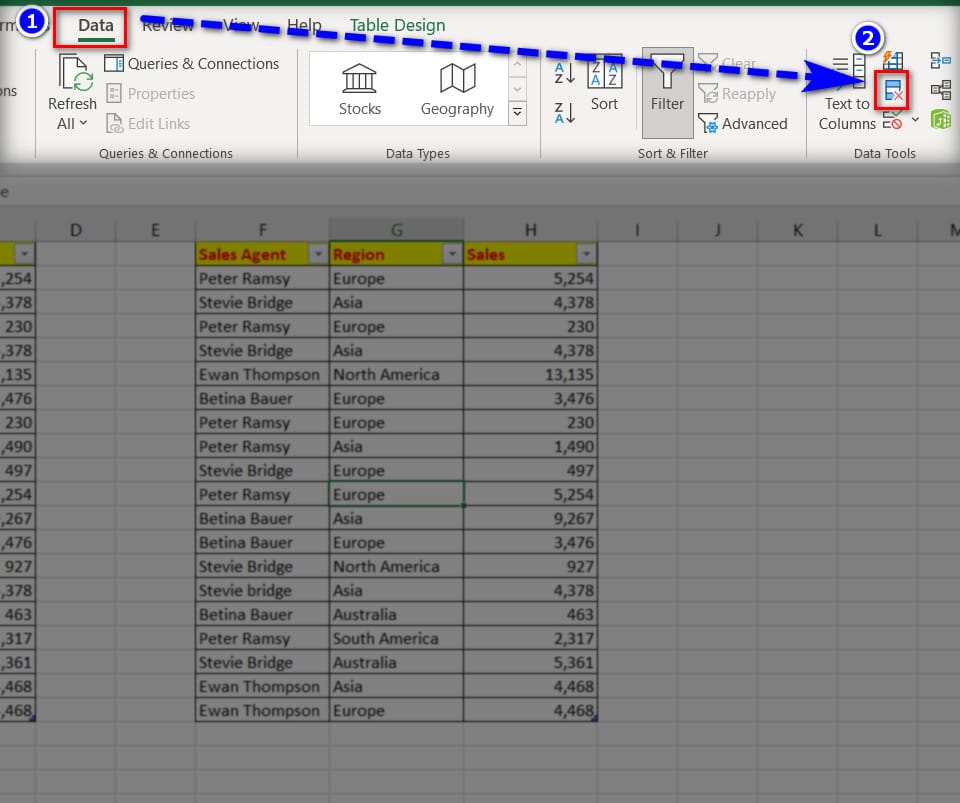Click the lowercase Stevie bridge cell
Screen dimensions: 960x803
(x=262, y=590)
